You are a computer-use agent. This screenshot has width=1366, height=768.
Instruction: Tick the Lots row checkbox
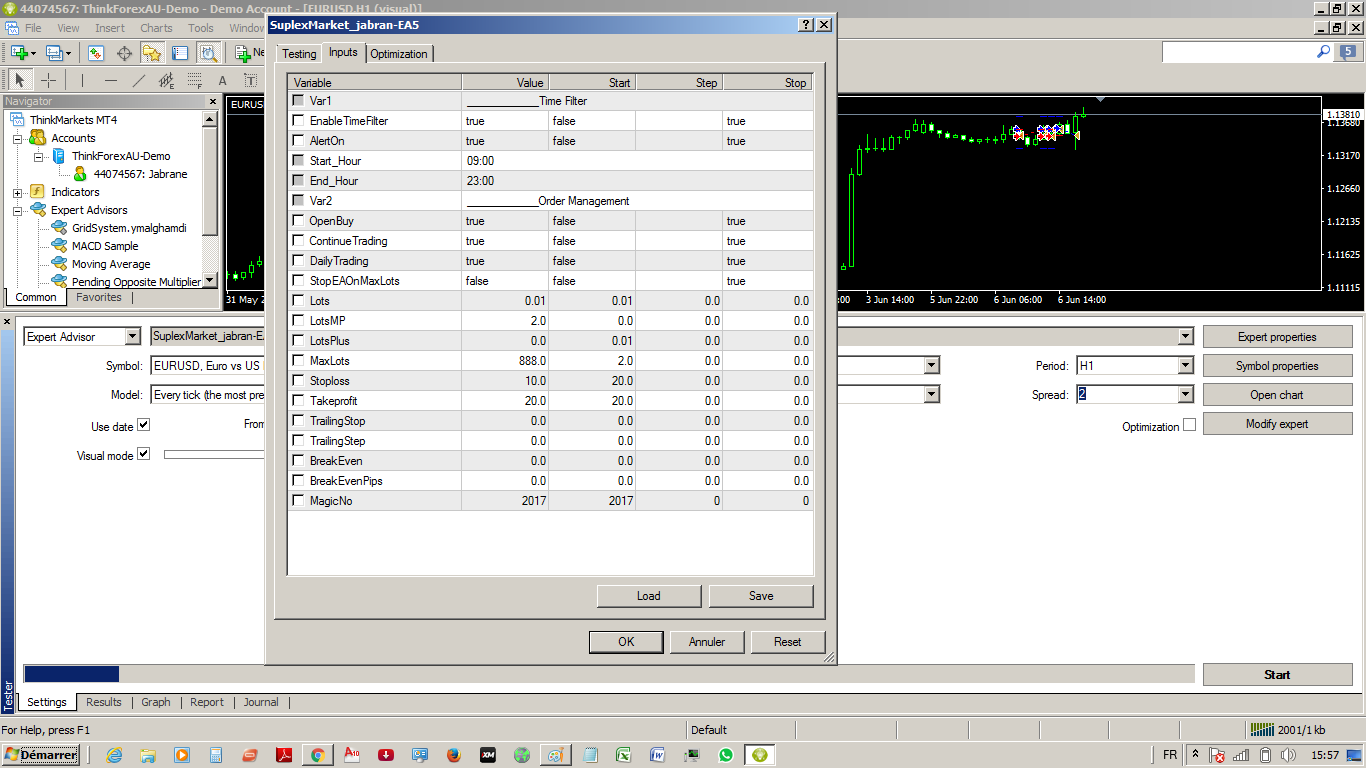pyautogui.click(x=298, y=300)
